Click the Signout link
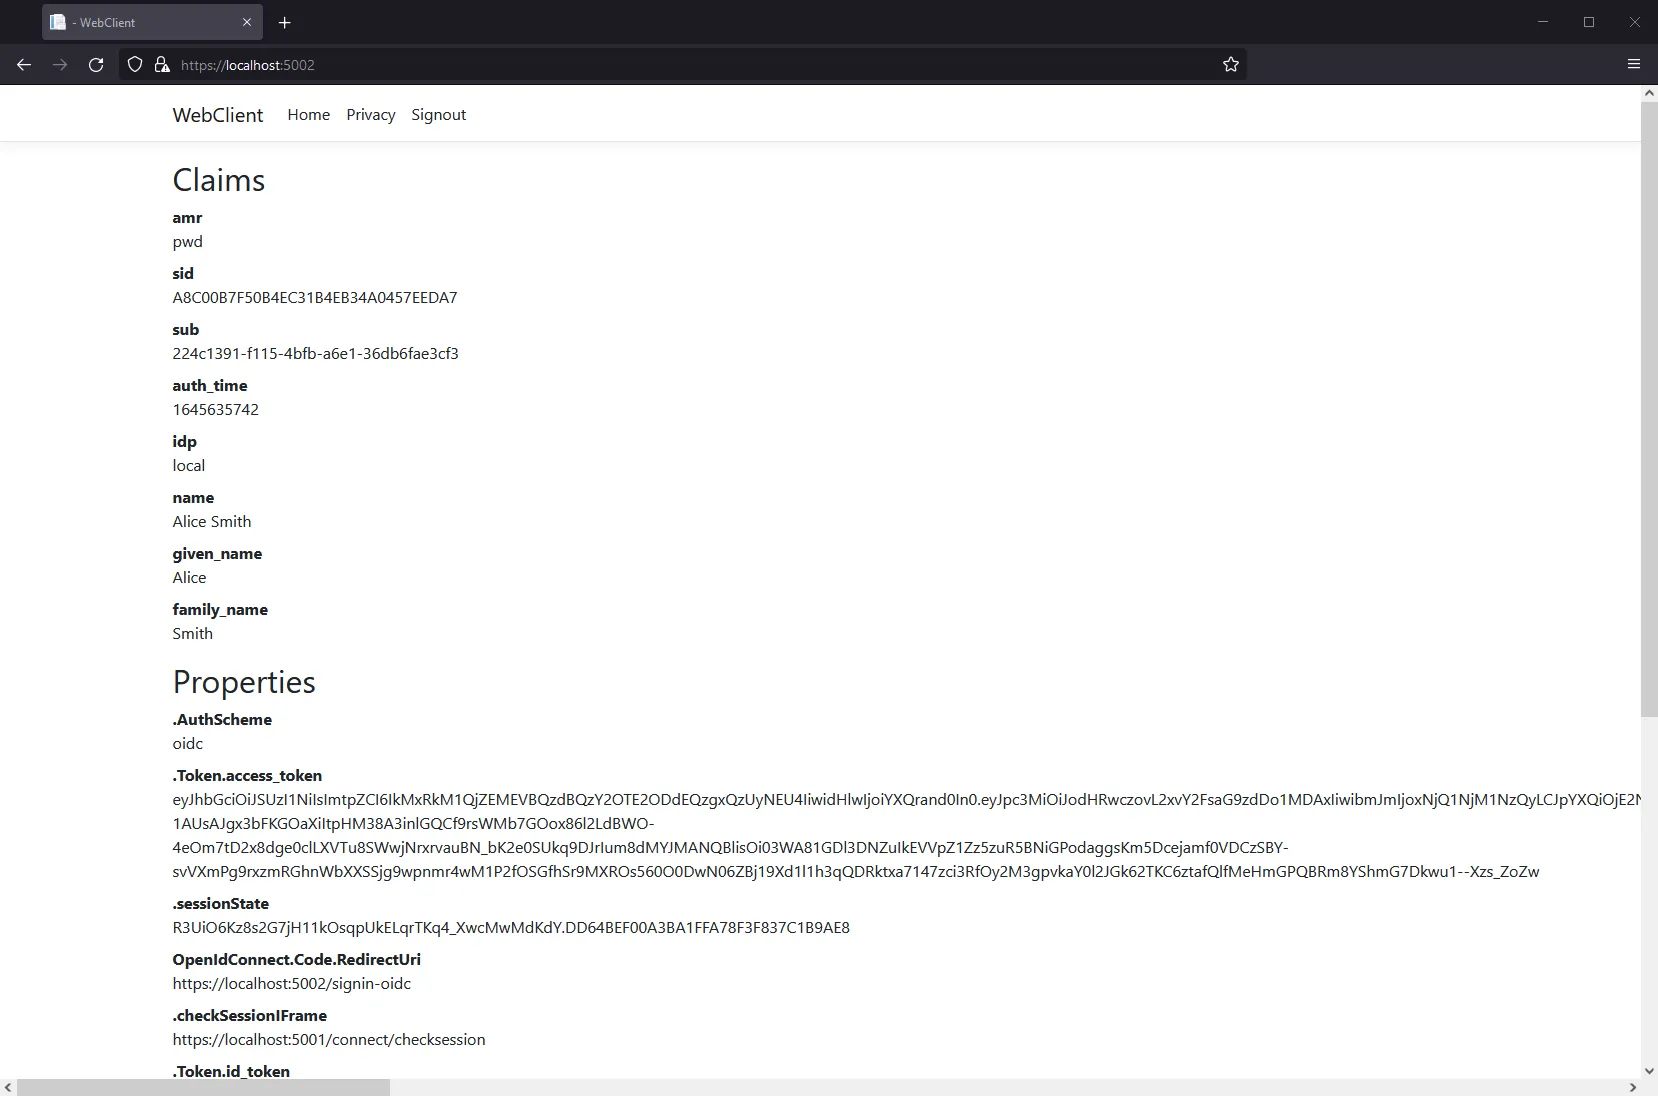 pyautogui.click(x=438, y=114)
